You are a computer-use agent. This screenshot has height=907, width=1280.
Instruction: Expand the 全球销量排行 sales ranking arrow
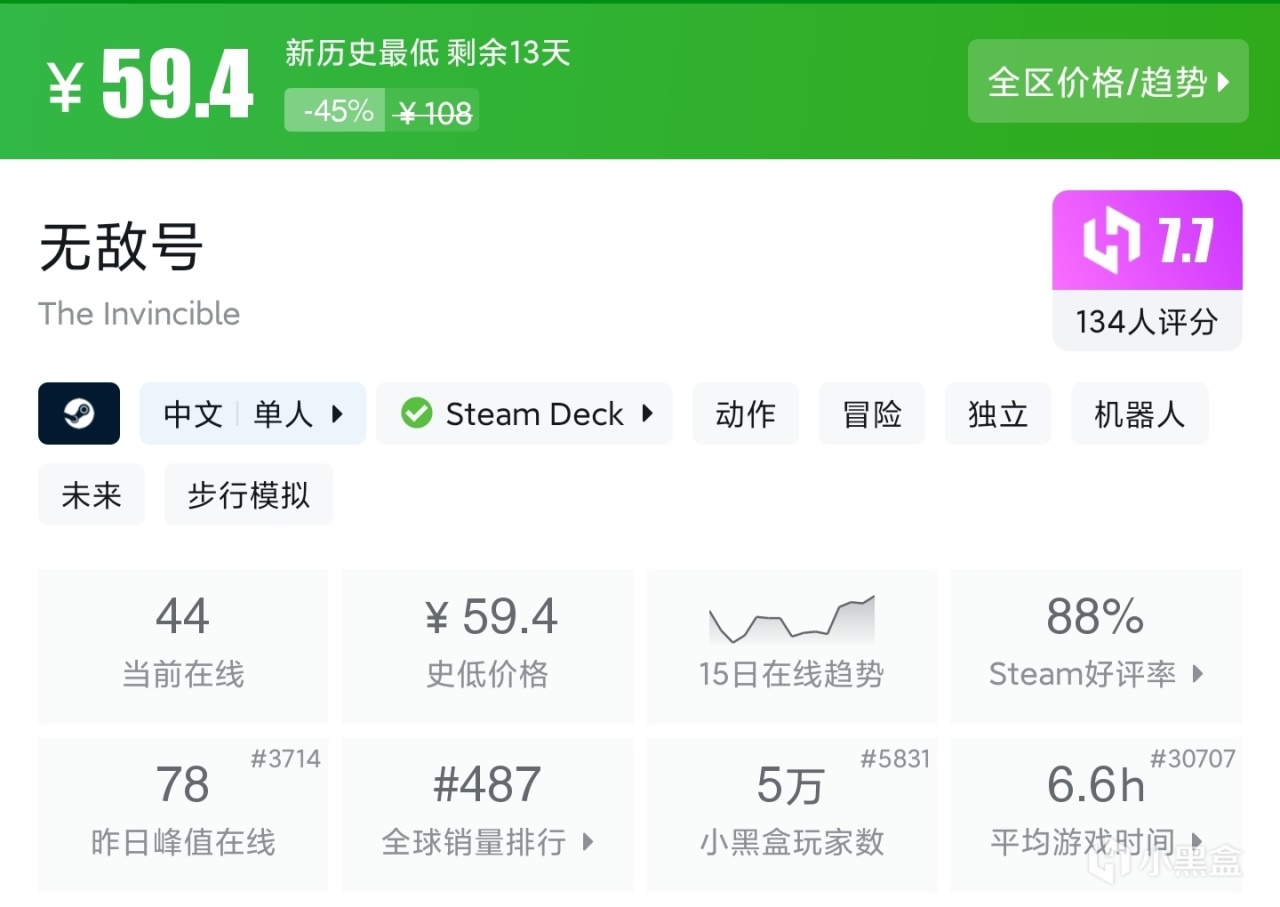[588, 842]
